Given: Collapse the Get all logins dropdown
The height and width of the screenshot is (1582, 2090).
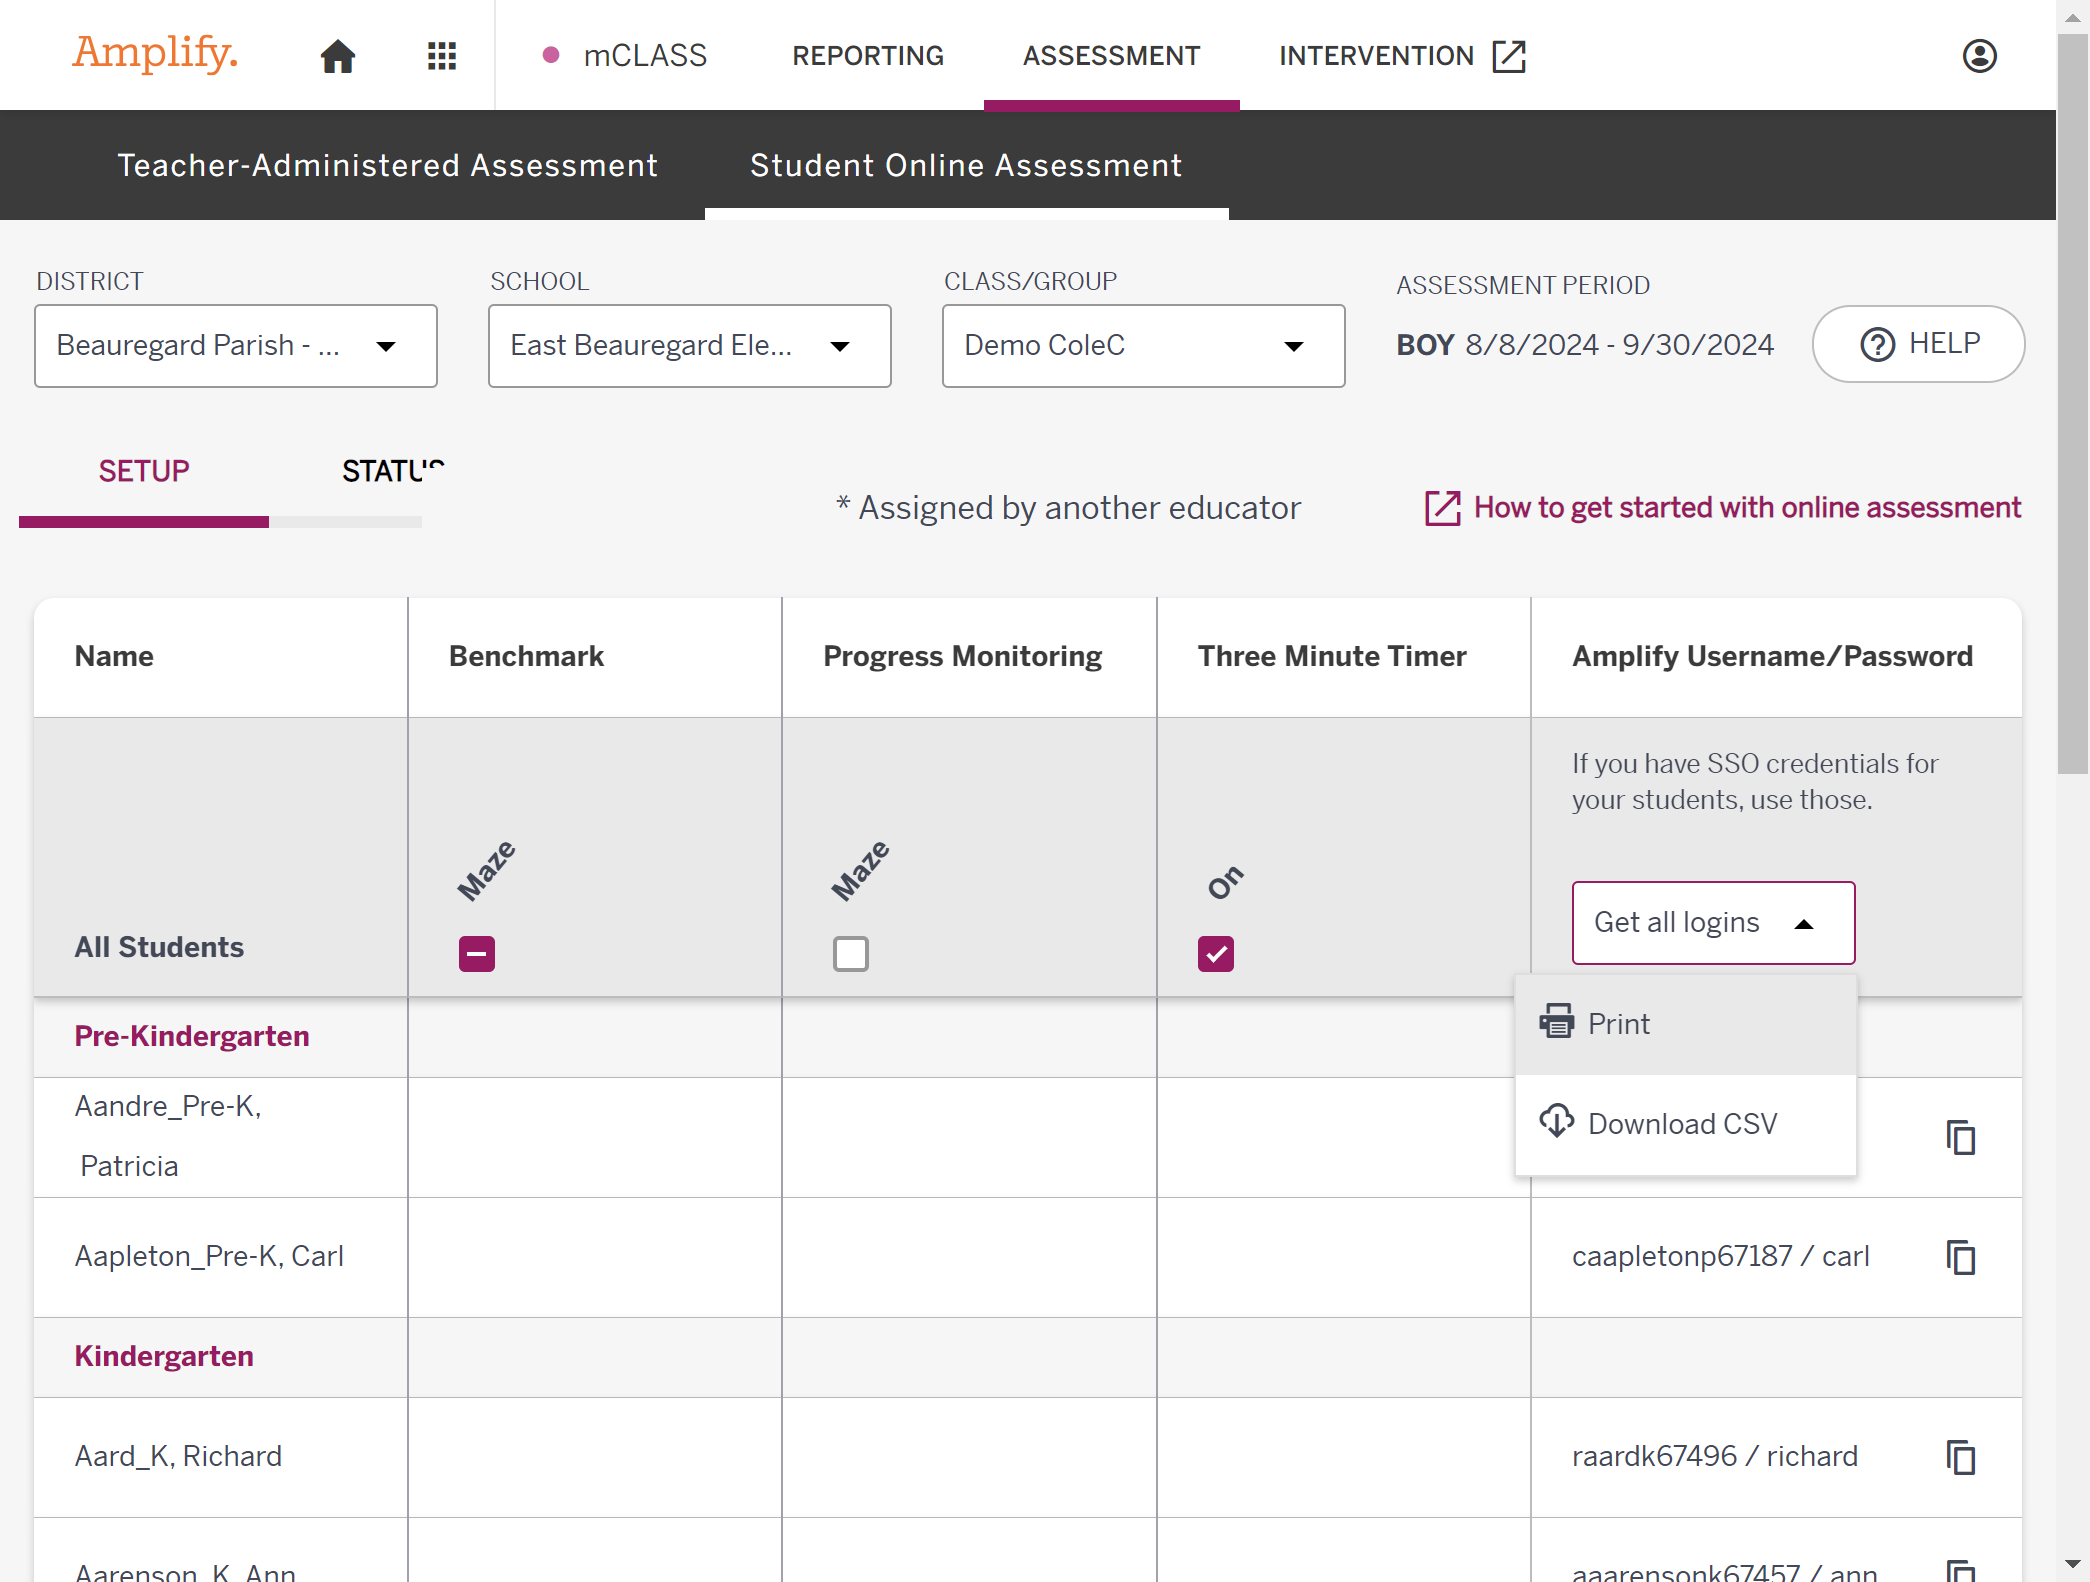Looking at the screenshot, I should 1714,923.
